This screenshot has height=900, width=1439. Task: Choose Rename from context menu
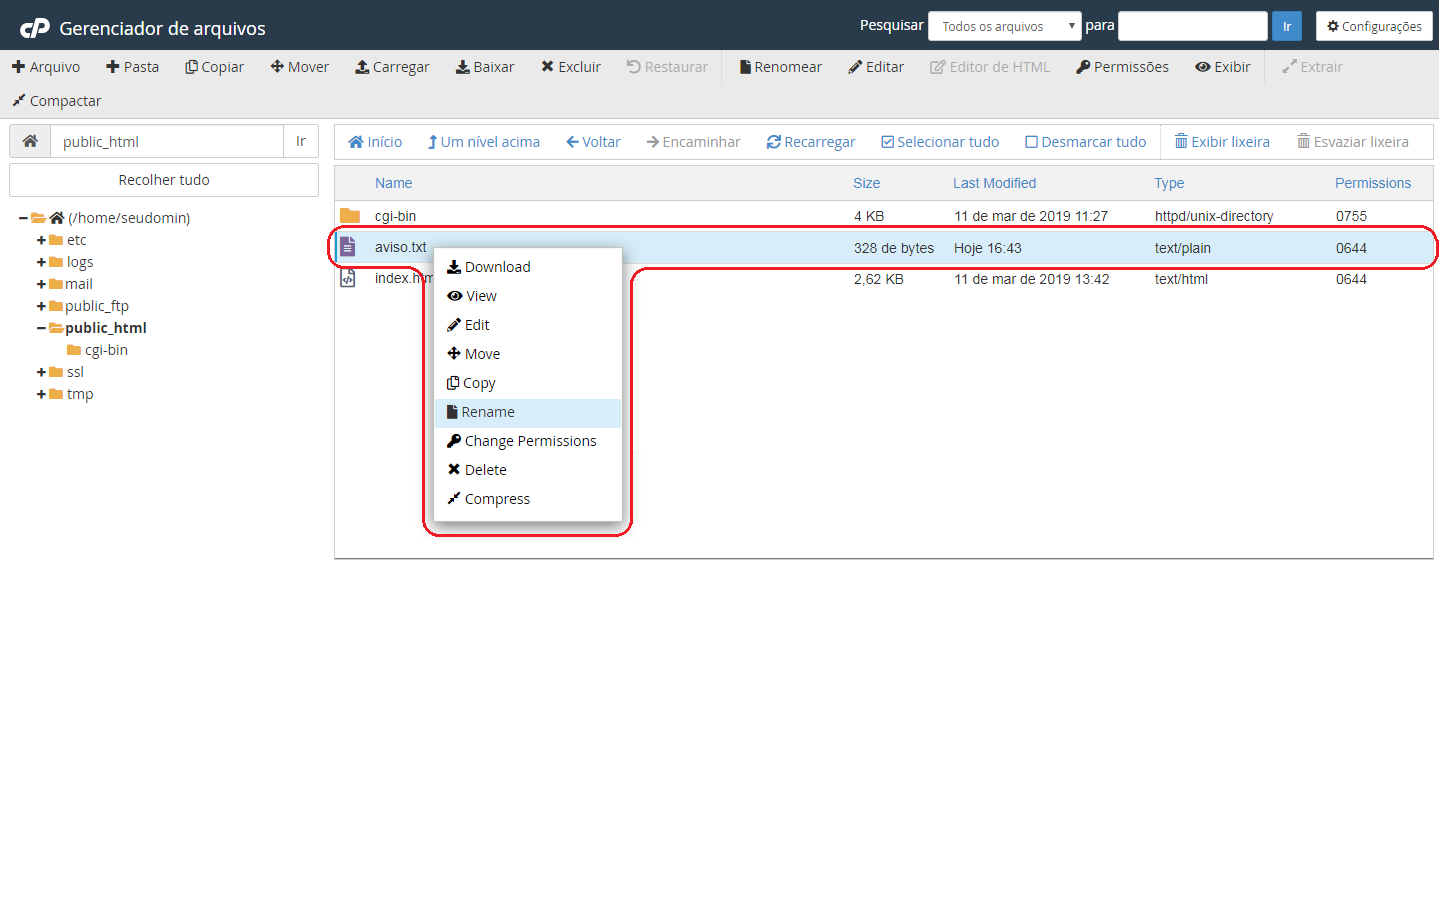[x=528, y=412]
